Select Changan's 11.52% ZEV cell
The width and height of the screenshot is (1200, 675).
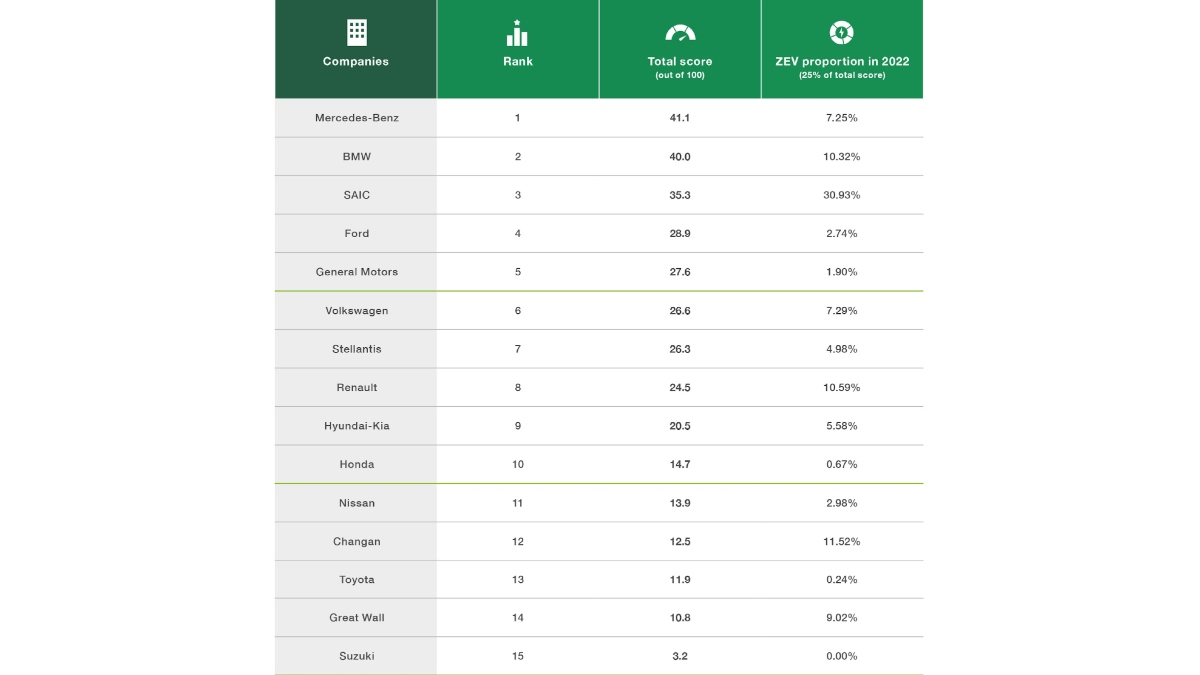tap(842, 542)
